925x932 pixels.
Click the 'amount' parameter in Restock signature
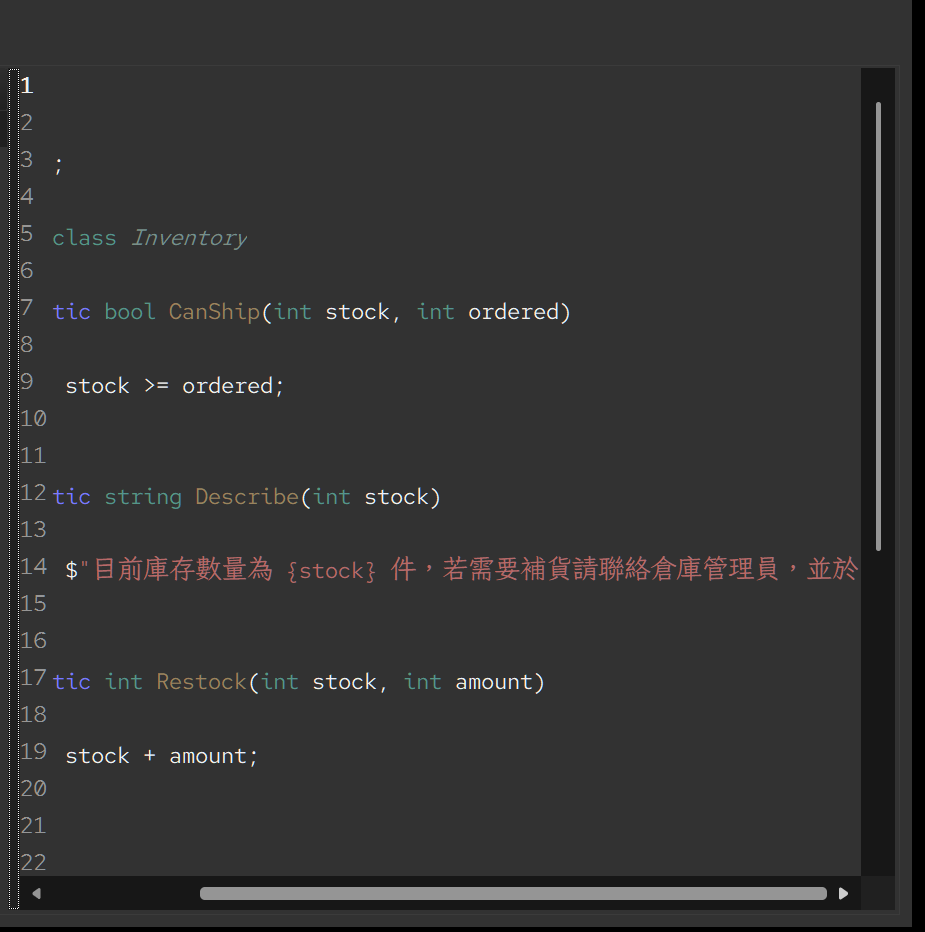point(494,682)
